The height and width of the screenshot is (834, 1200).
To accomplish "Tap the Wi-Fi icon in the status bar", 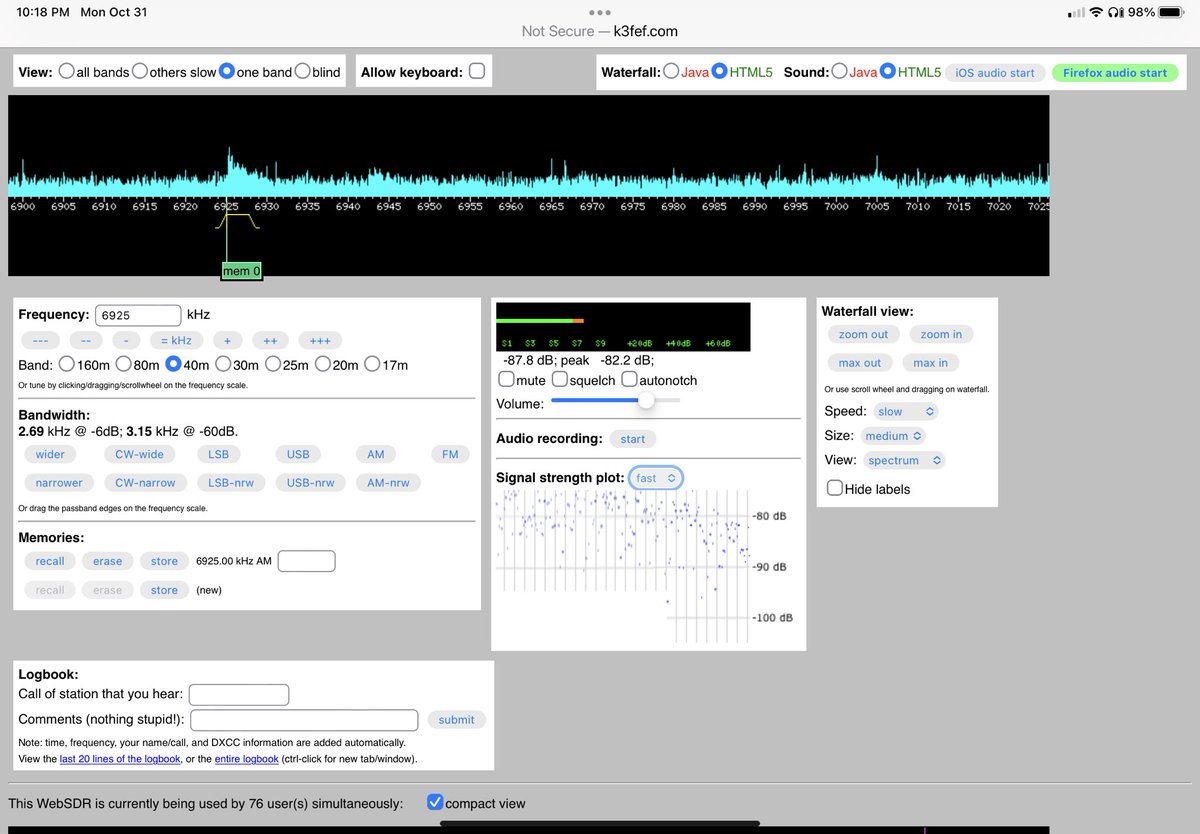I will [x=1097, y=12].
